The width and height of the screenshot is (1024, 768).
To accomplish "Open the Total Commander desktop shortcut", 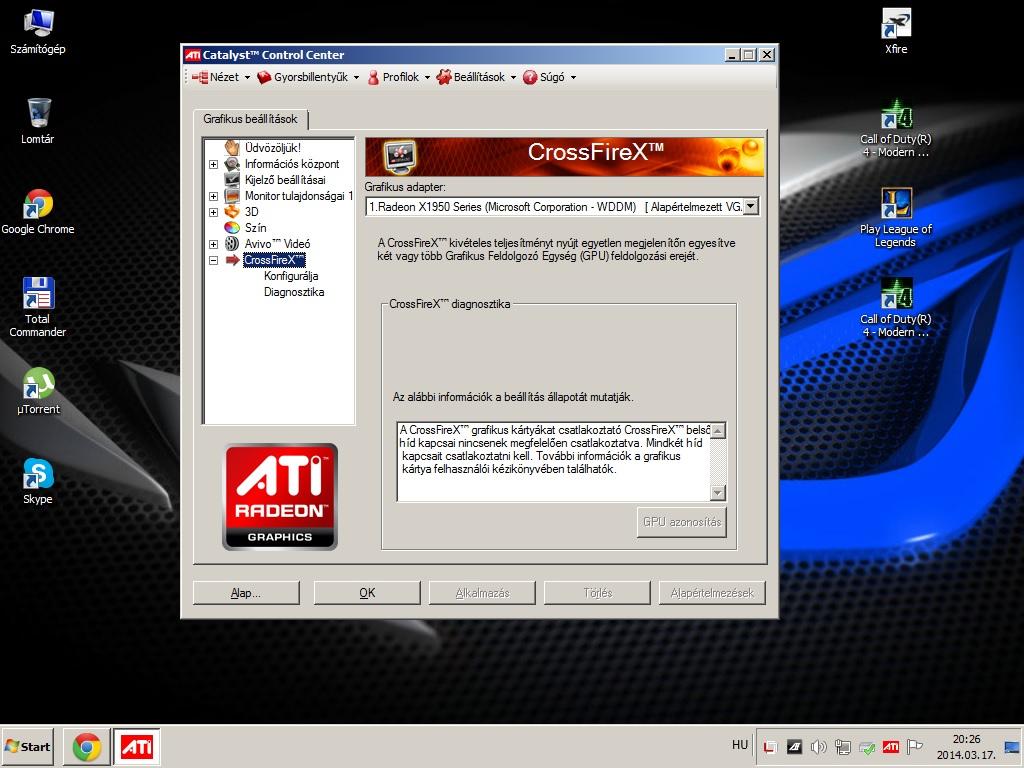I will (38, 307).
